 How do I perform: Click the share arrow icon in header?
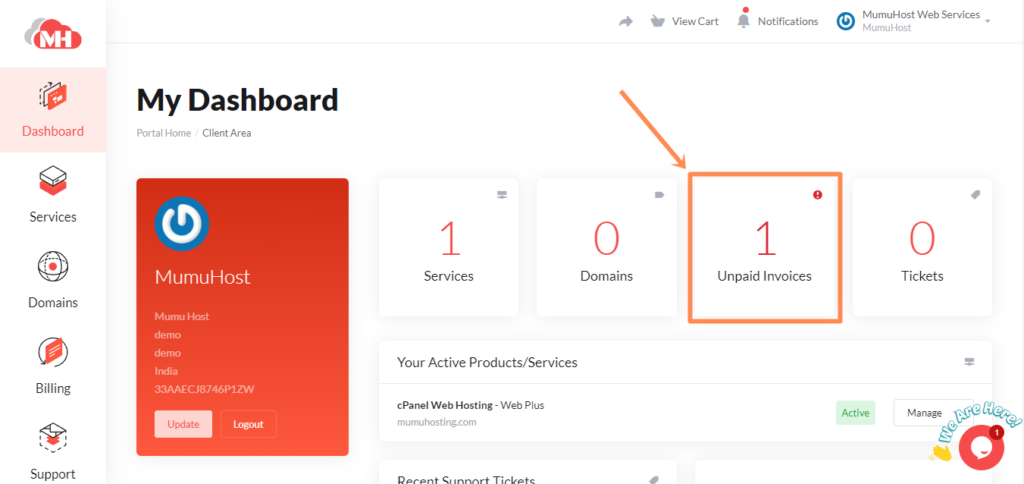coord(626,21)
